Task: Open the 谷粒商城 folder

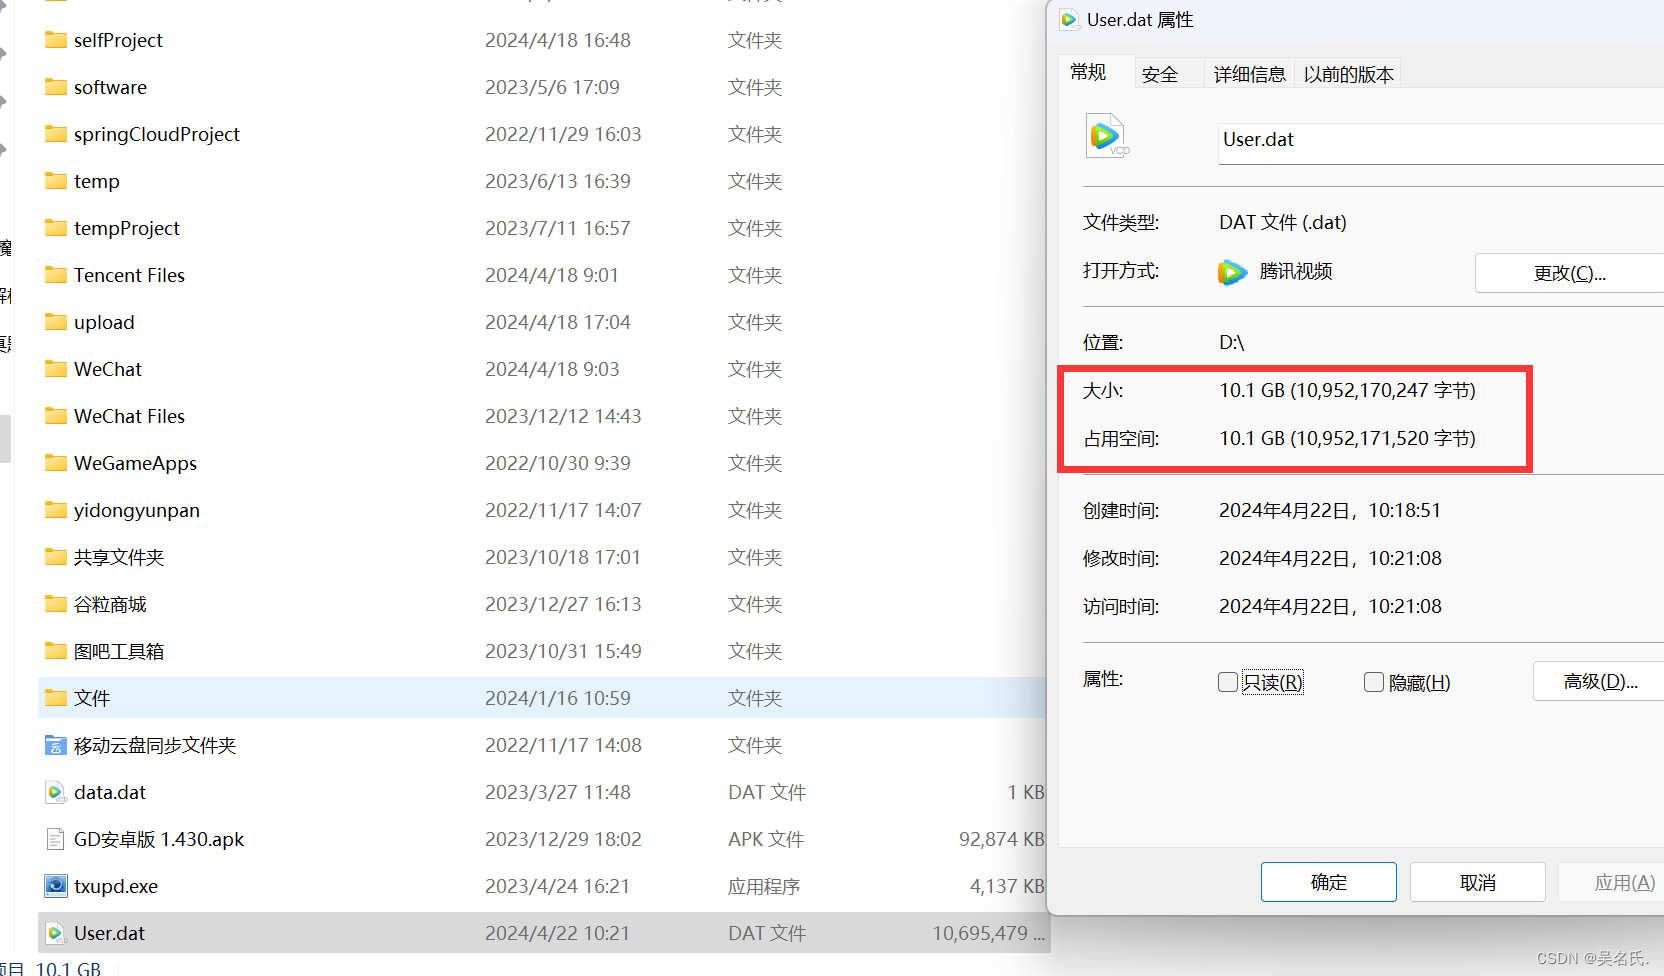Action: click(x=110, y=604)
